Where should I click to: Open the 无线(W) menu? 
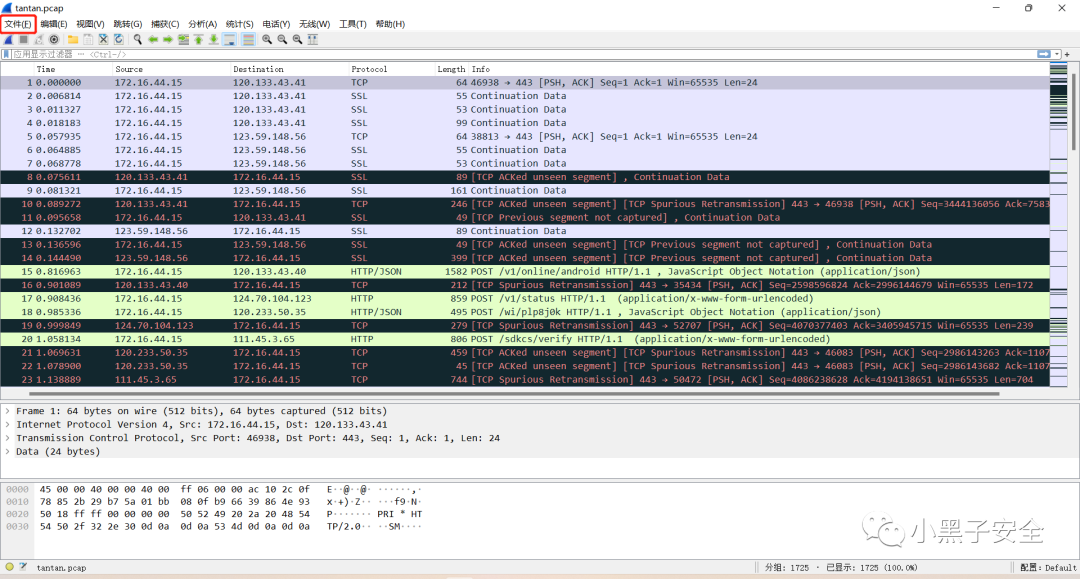[315, 24]
